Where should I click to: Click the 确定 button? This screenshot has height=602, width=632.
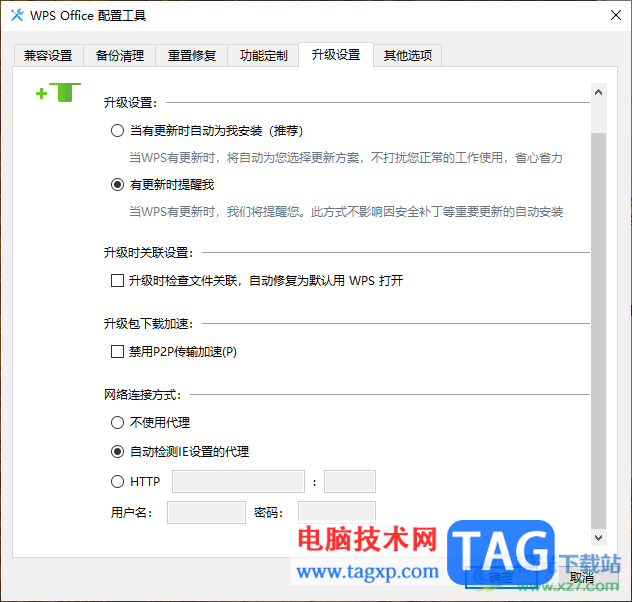click(501, 577)
